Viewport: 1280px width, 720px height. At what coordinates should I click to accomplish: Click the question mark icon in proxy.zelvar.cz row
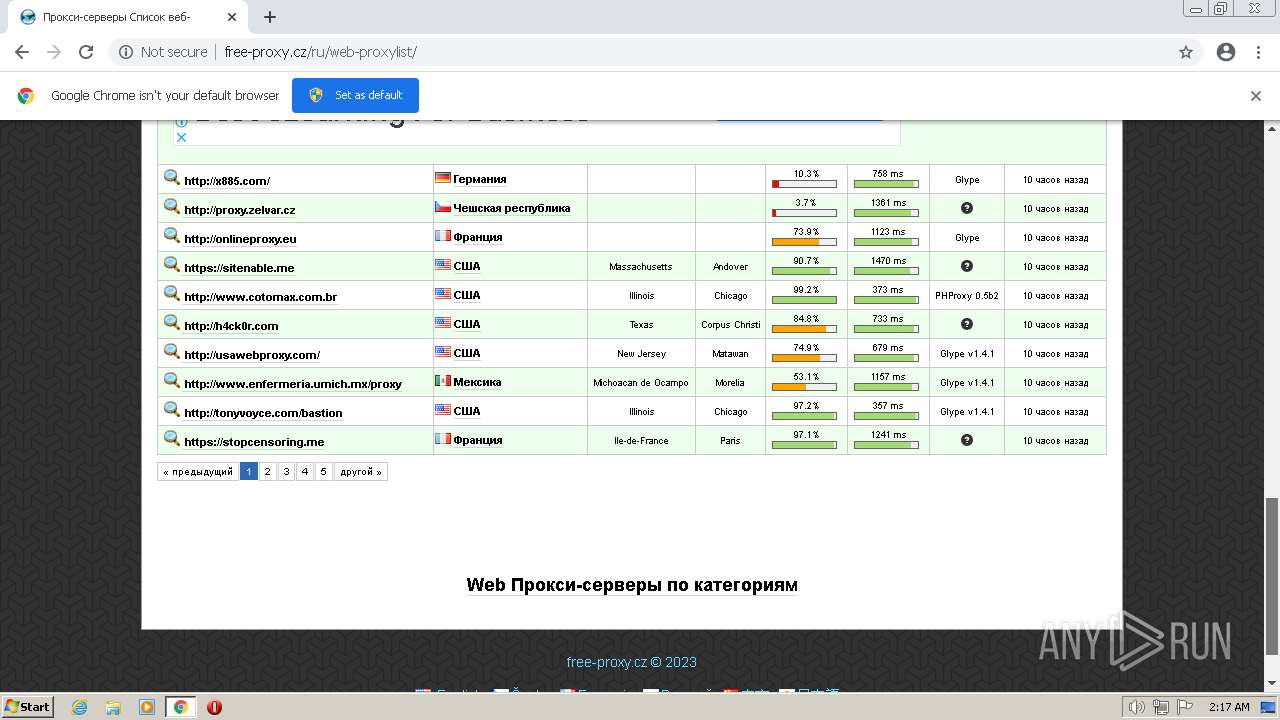(967, 208)
